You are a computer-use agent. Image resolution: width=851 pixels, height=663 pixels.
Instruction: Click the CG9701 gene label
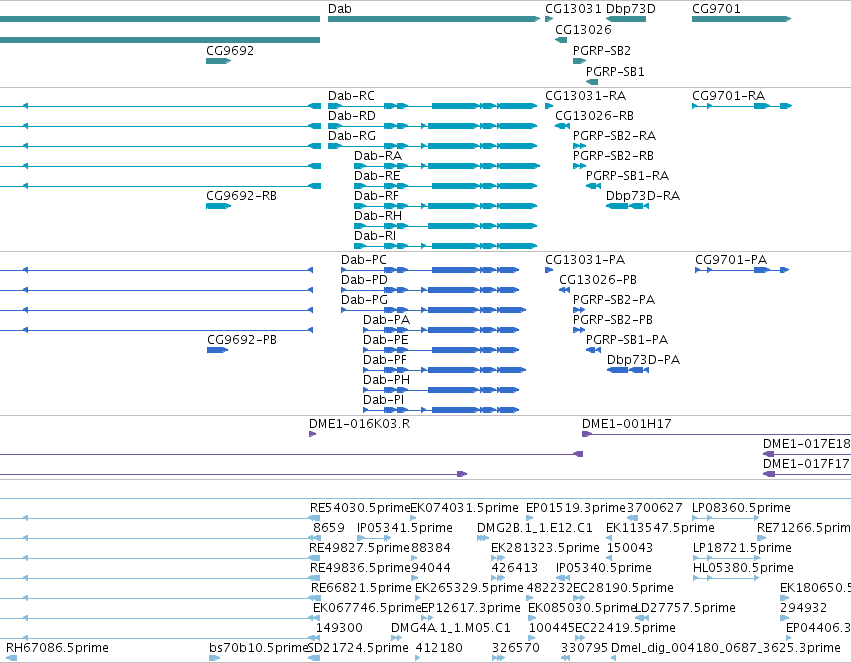(716, 9)
